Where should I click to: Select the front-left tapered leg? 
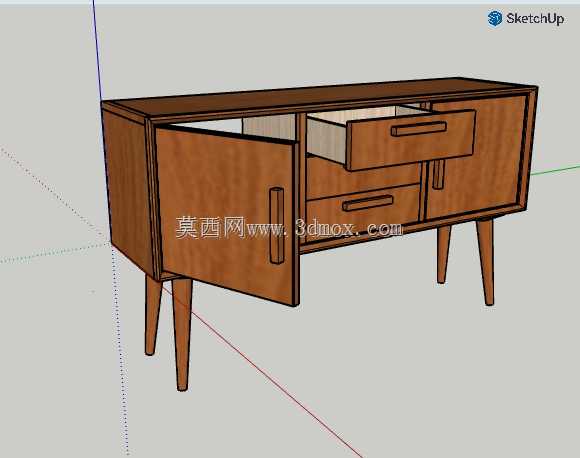coord(182,335)
